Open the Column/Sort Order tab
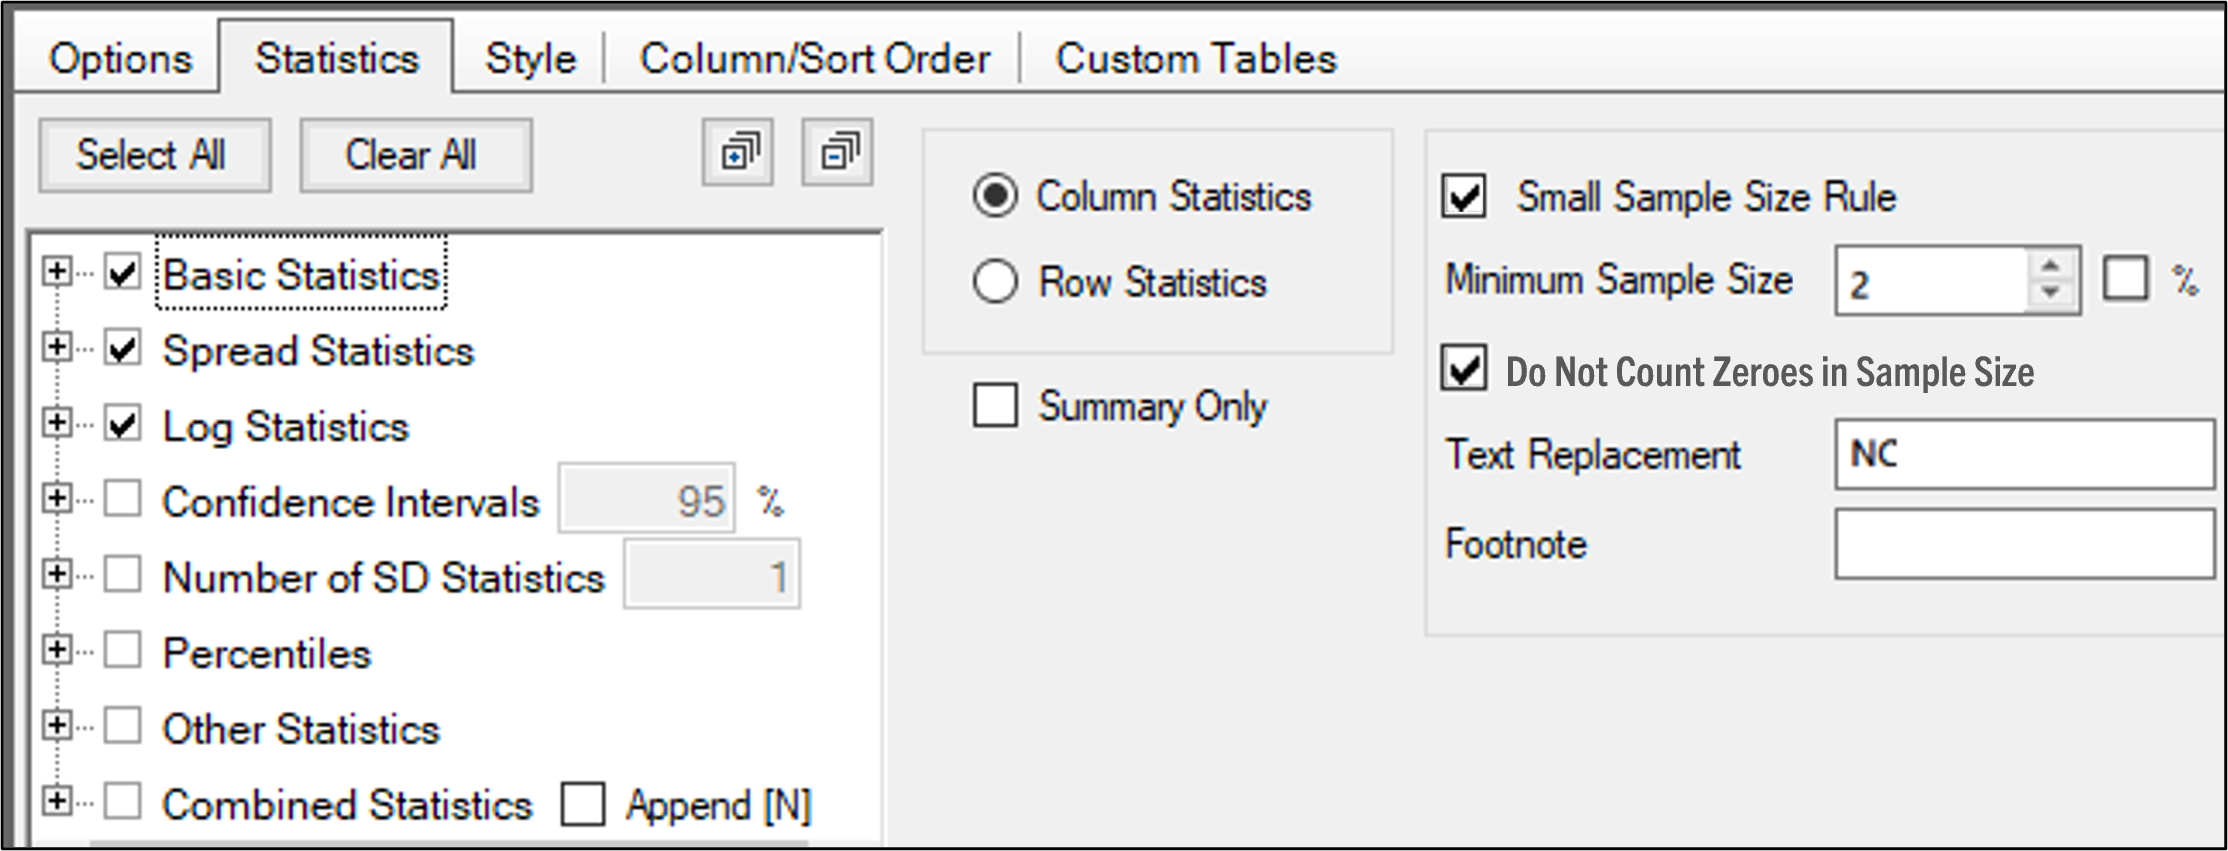Image resolution: width=2228 pixels, height=851 pixels. pyautogui.click(x=814, y=59)
